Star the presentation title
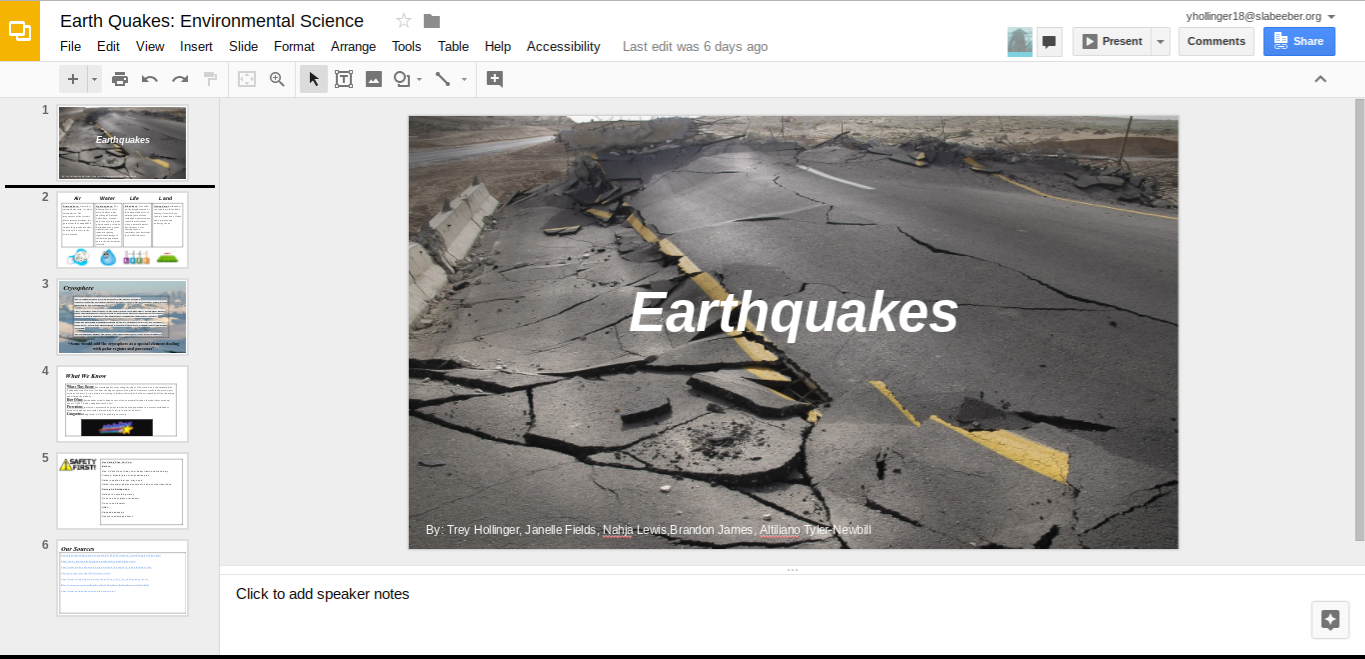 click(x=404, y=21)
